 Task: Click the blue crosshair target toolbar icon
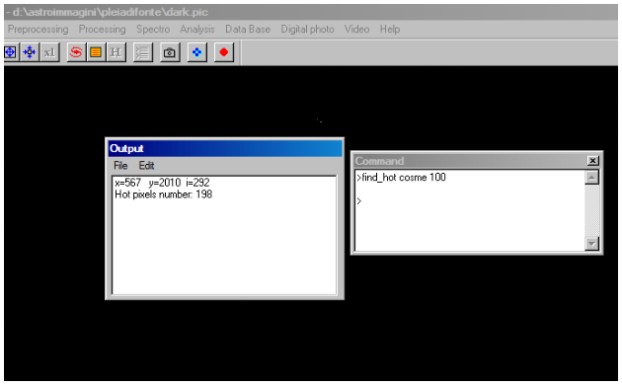[x=10, y=52]
